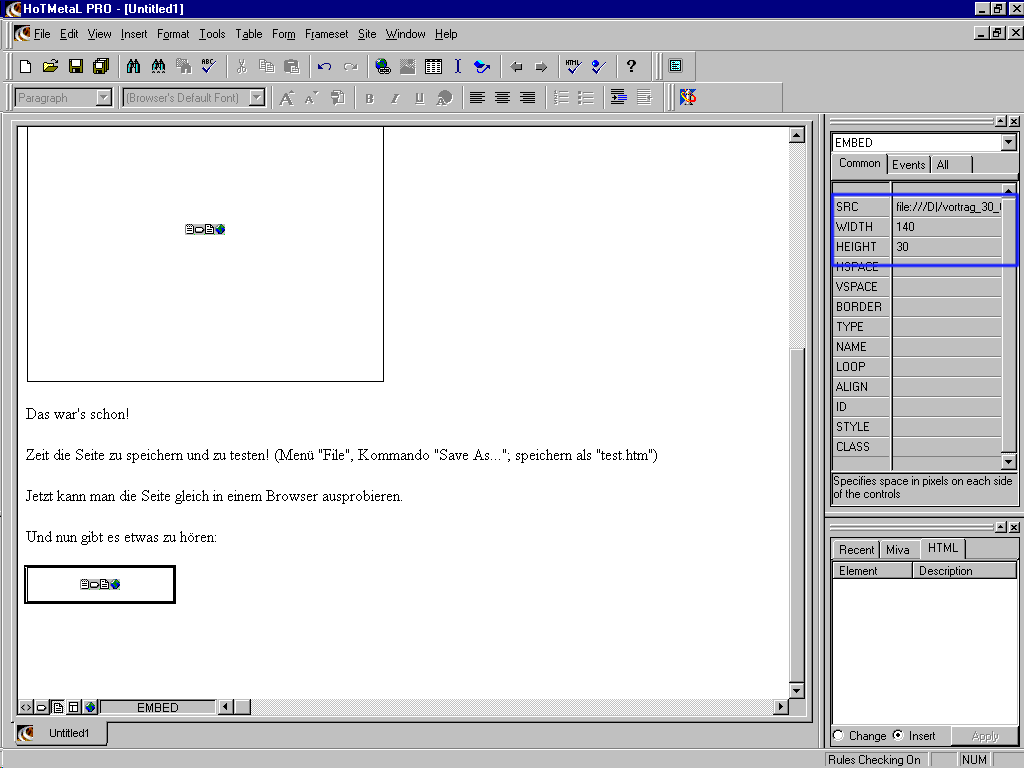
Task: Validate HTML with the HTML checkmark icon
Action: (x=572, y=67)
